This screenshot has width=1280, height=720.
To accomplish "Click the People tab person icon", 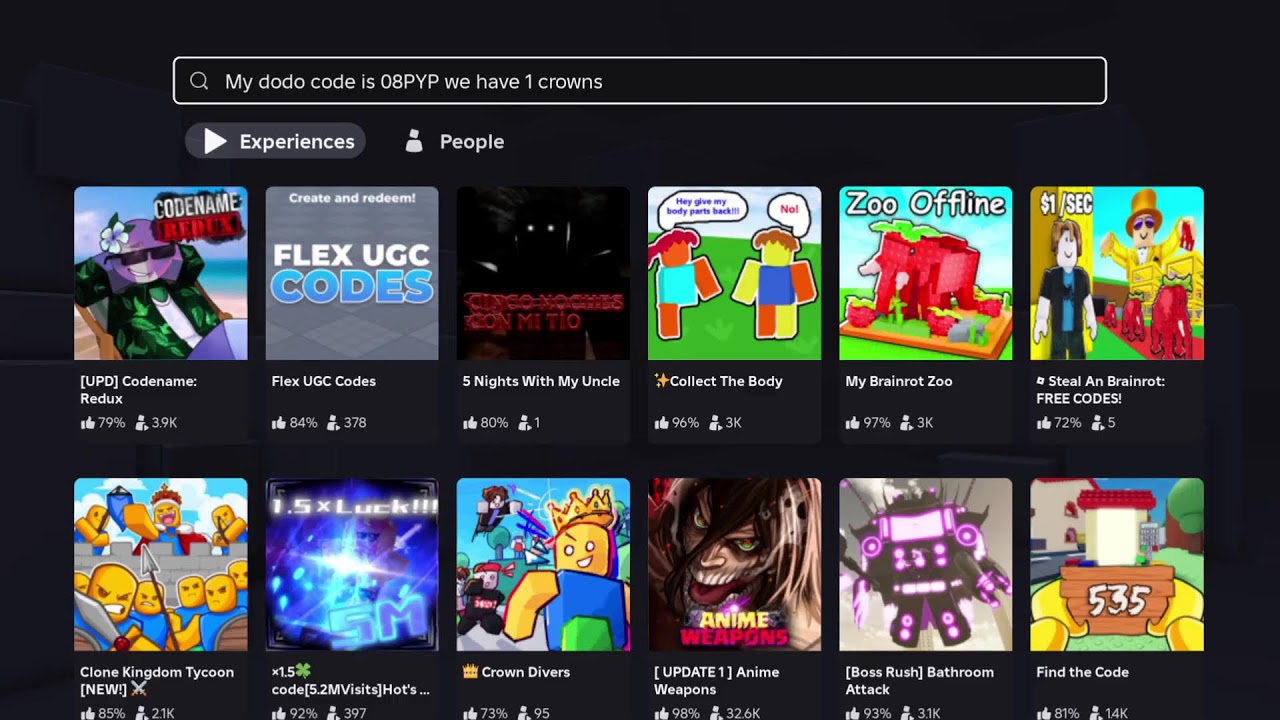I will click(414, 141).
